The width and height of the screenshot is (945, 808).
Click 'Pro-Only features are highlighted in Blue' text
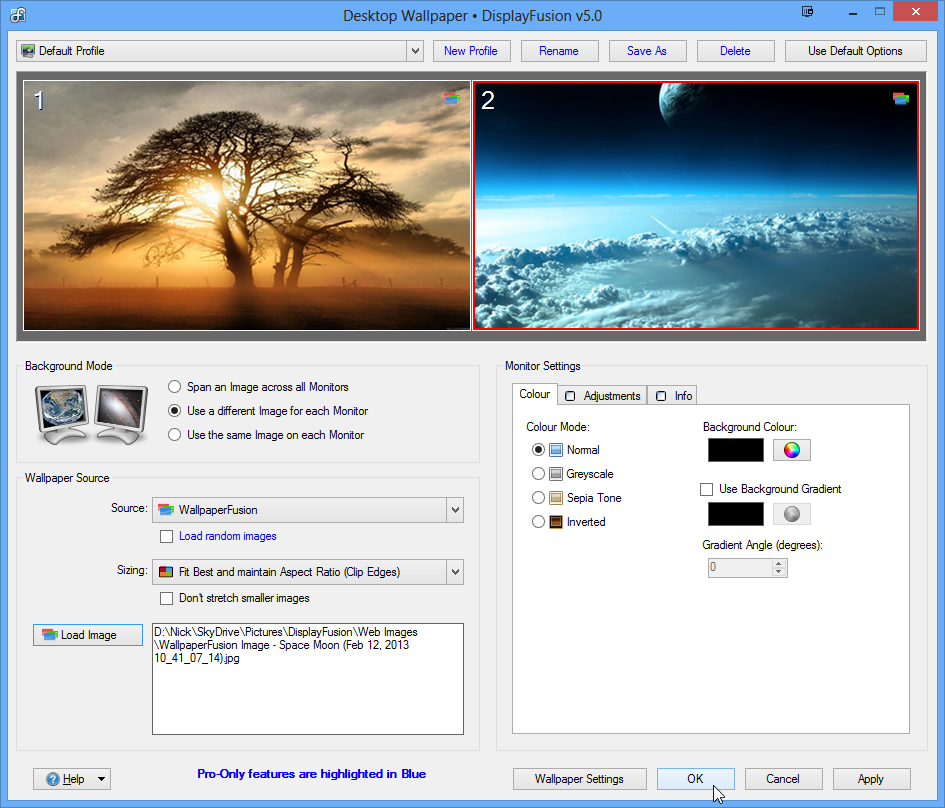312,774
